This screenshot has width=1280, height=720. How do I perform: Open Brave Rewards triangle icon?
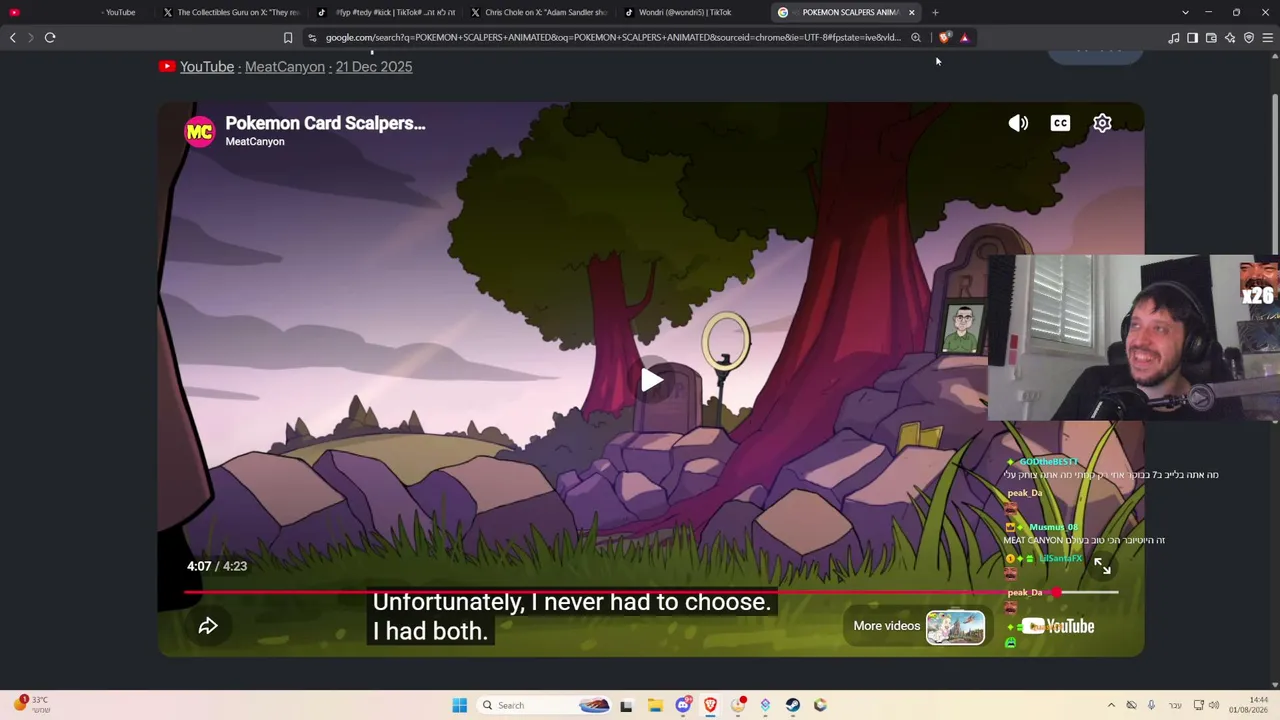click(x=964, y=38)
